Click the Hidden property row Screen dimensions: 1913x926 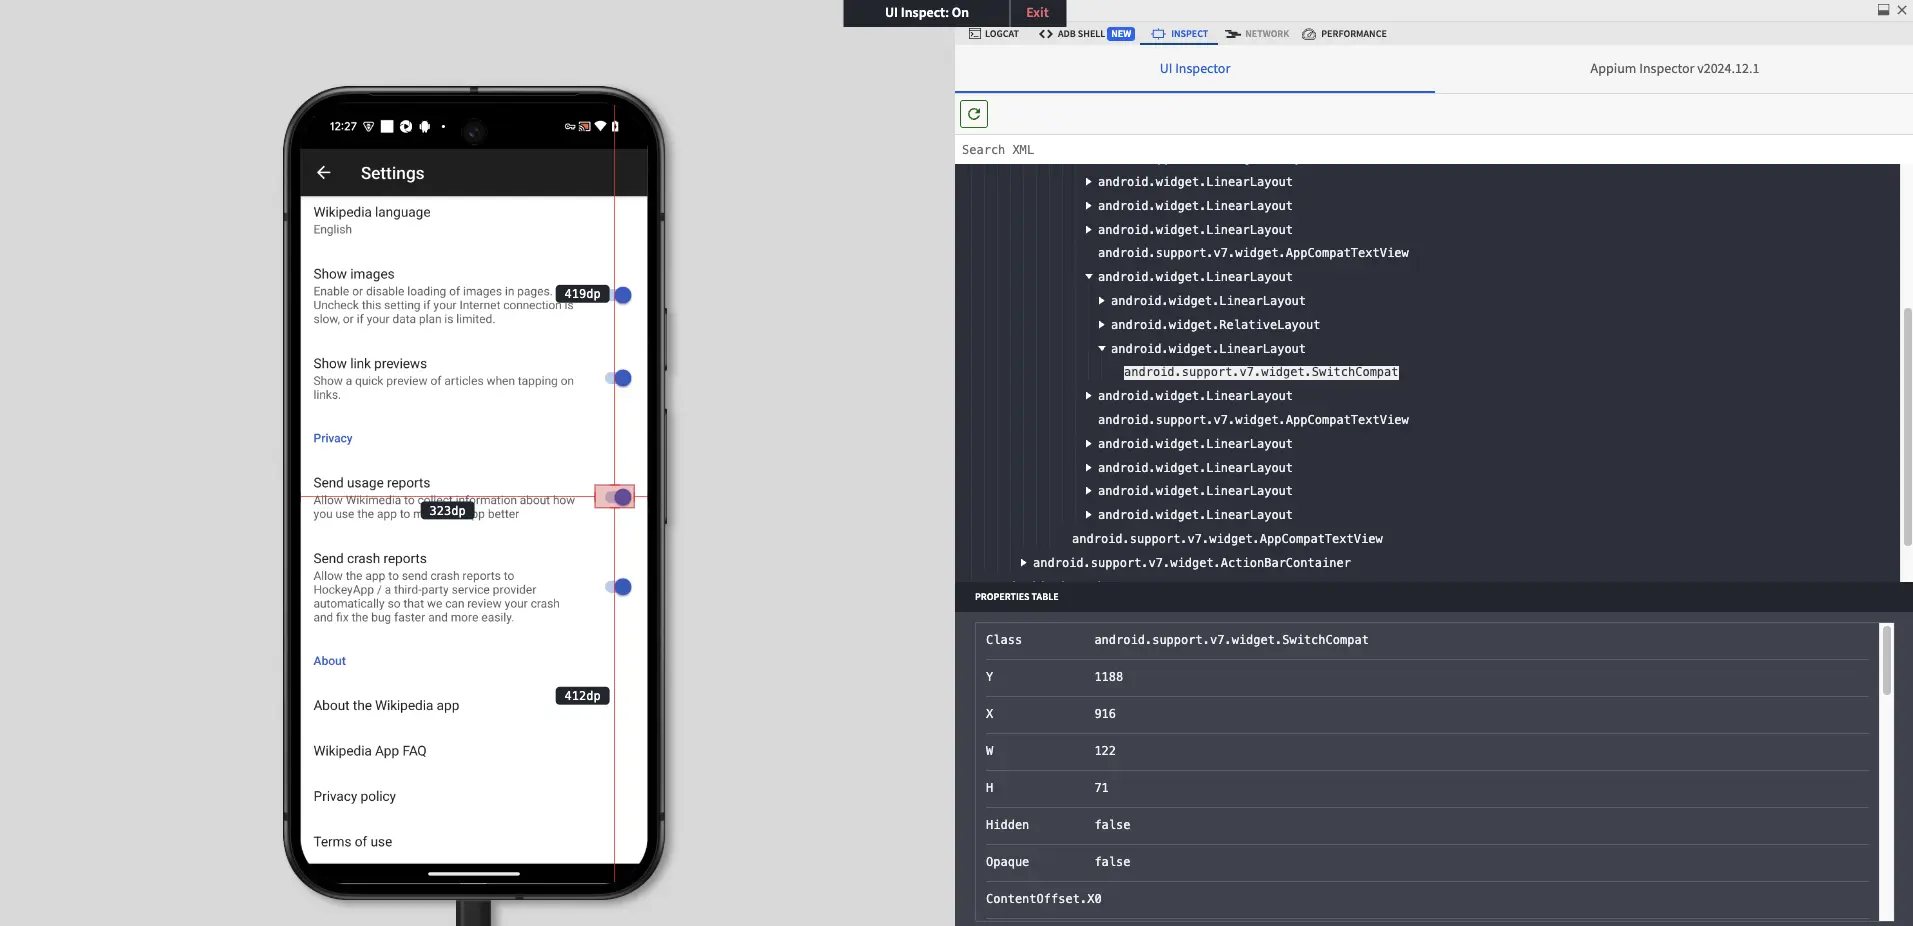coord(1427,825)
